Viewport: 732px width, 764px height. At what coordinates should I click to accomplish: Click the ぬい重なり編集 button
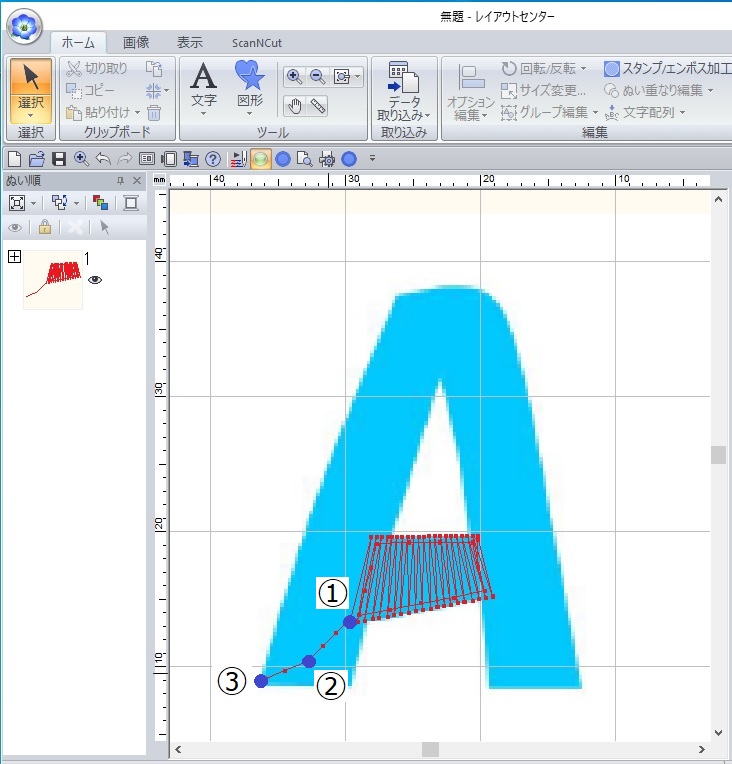[658, 91]
